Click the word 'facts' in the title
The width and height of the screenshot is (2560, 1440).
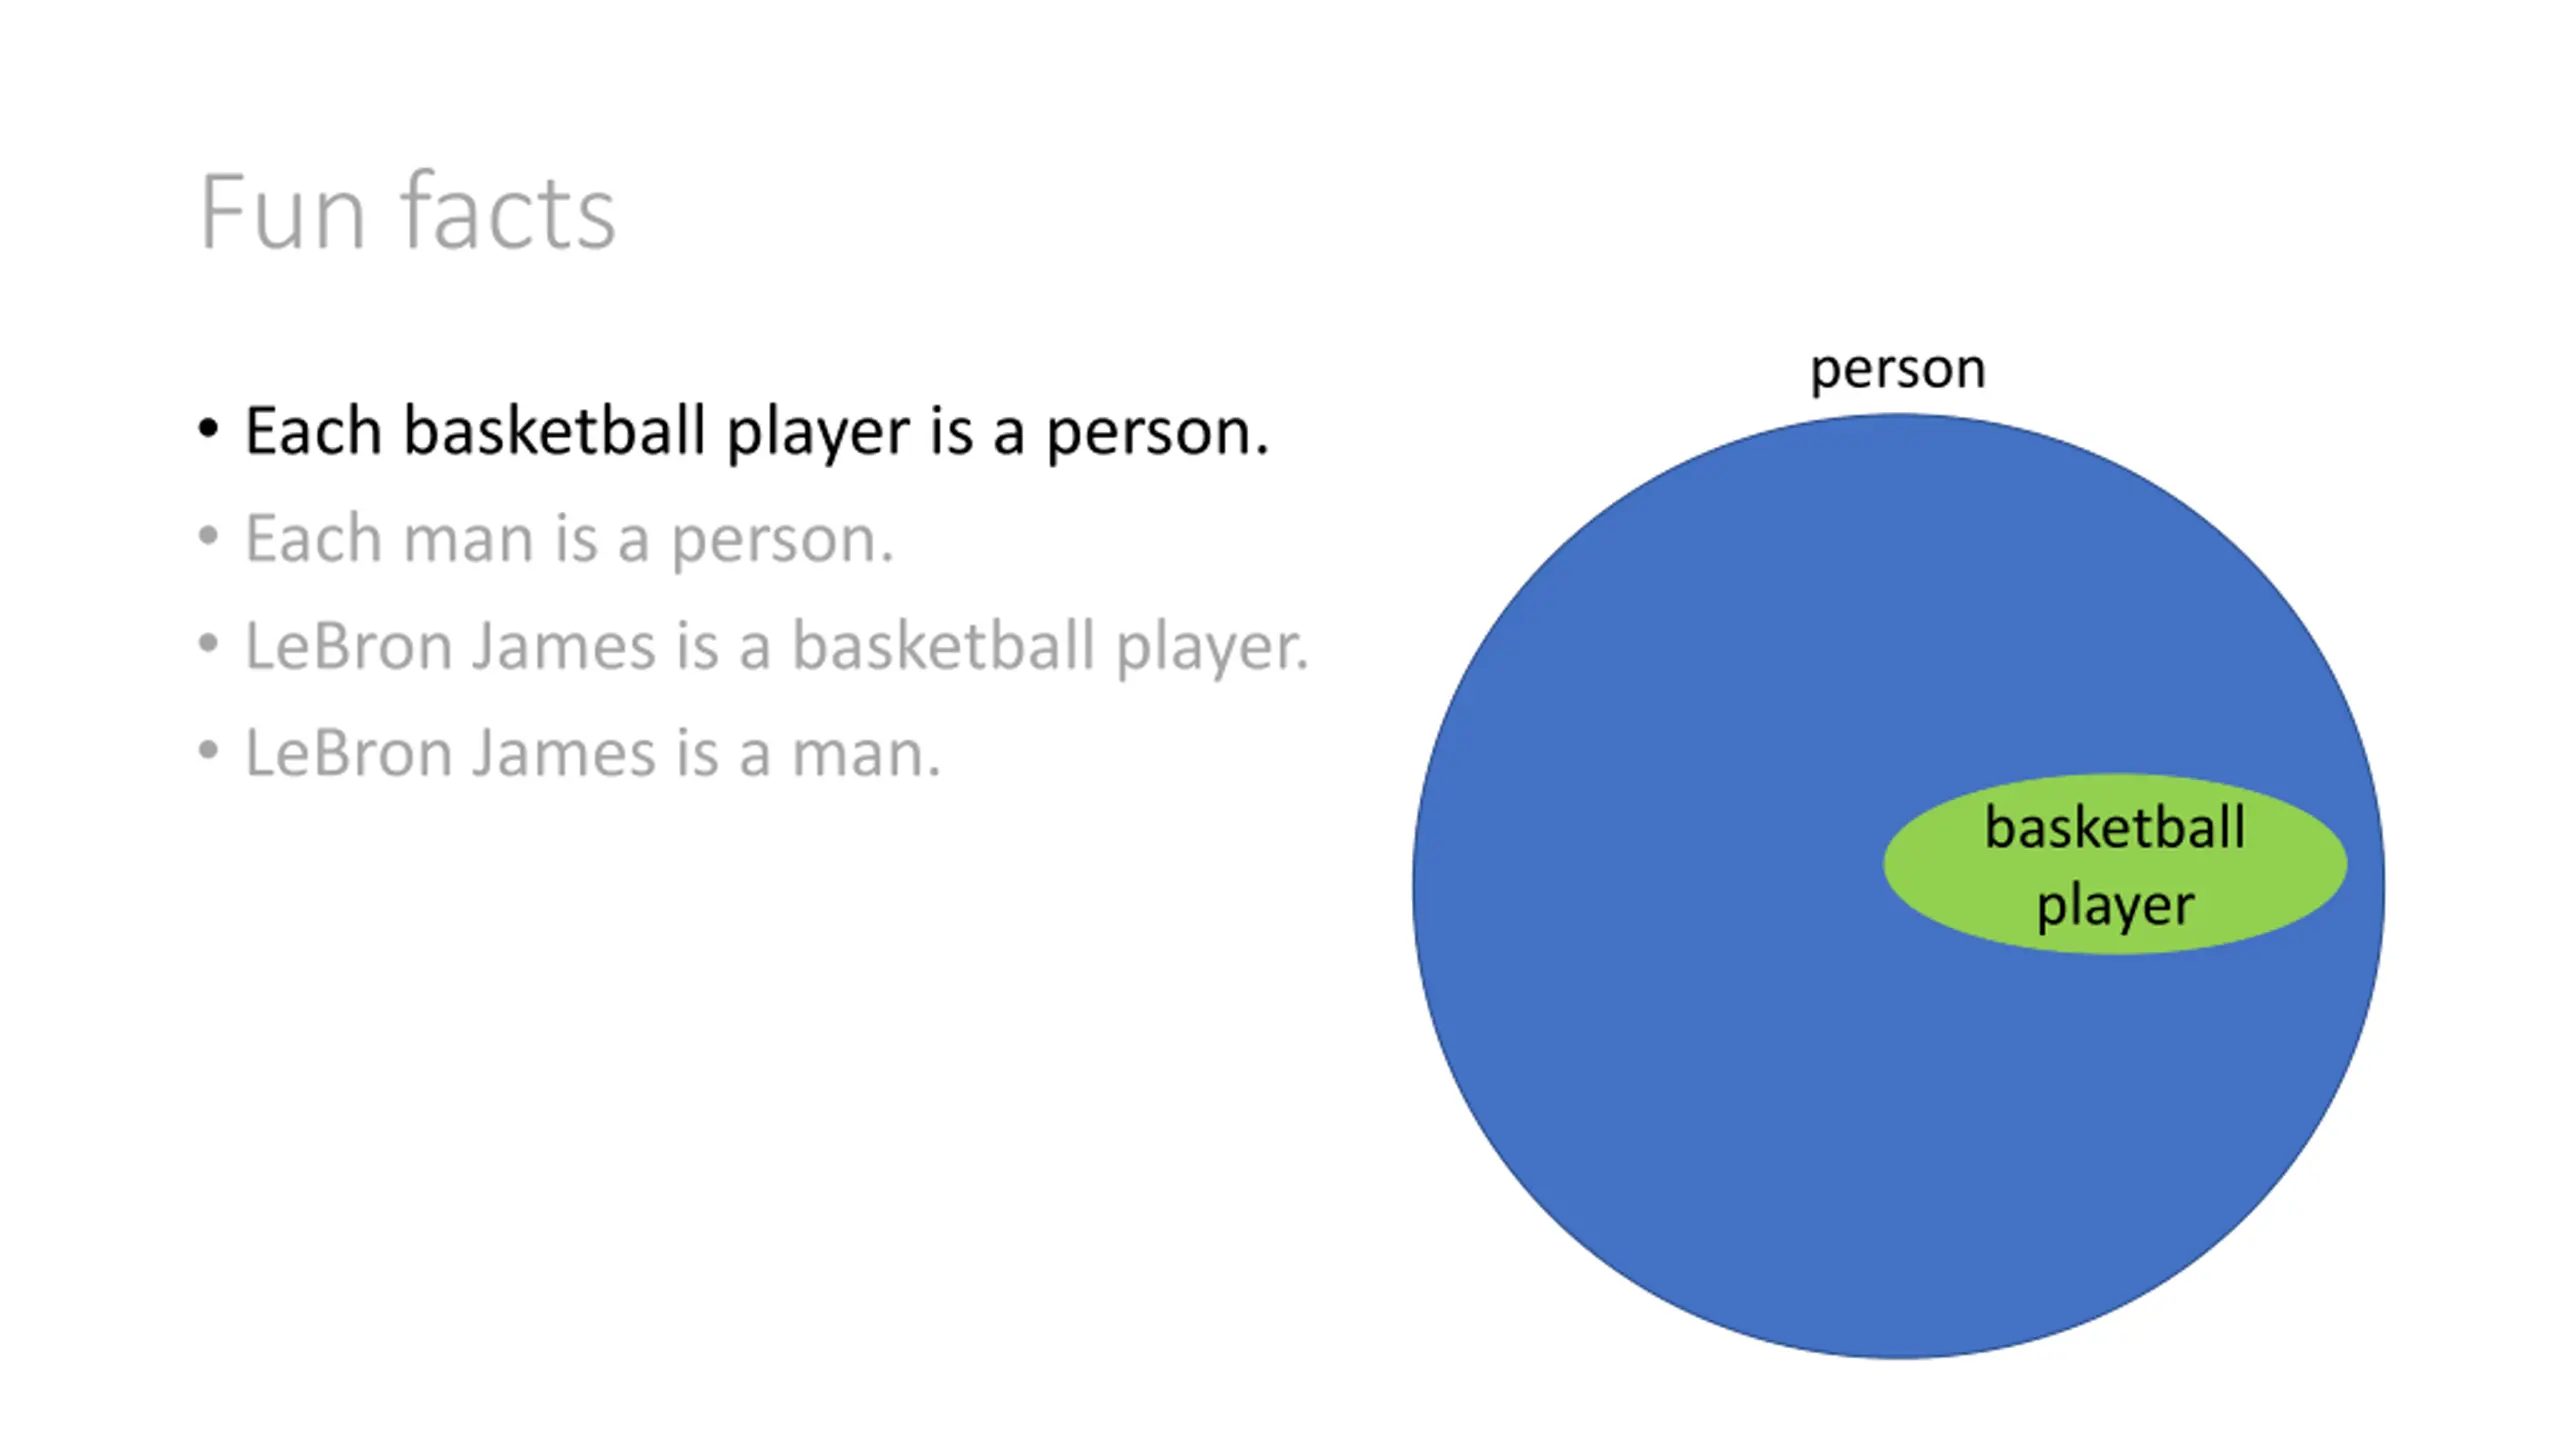click(x=508, y=211)
